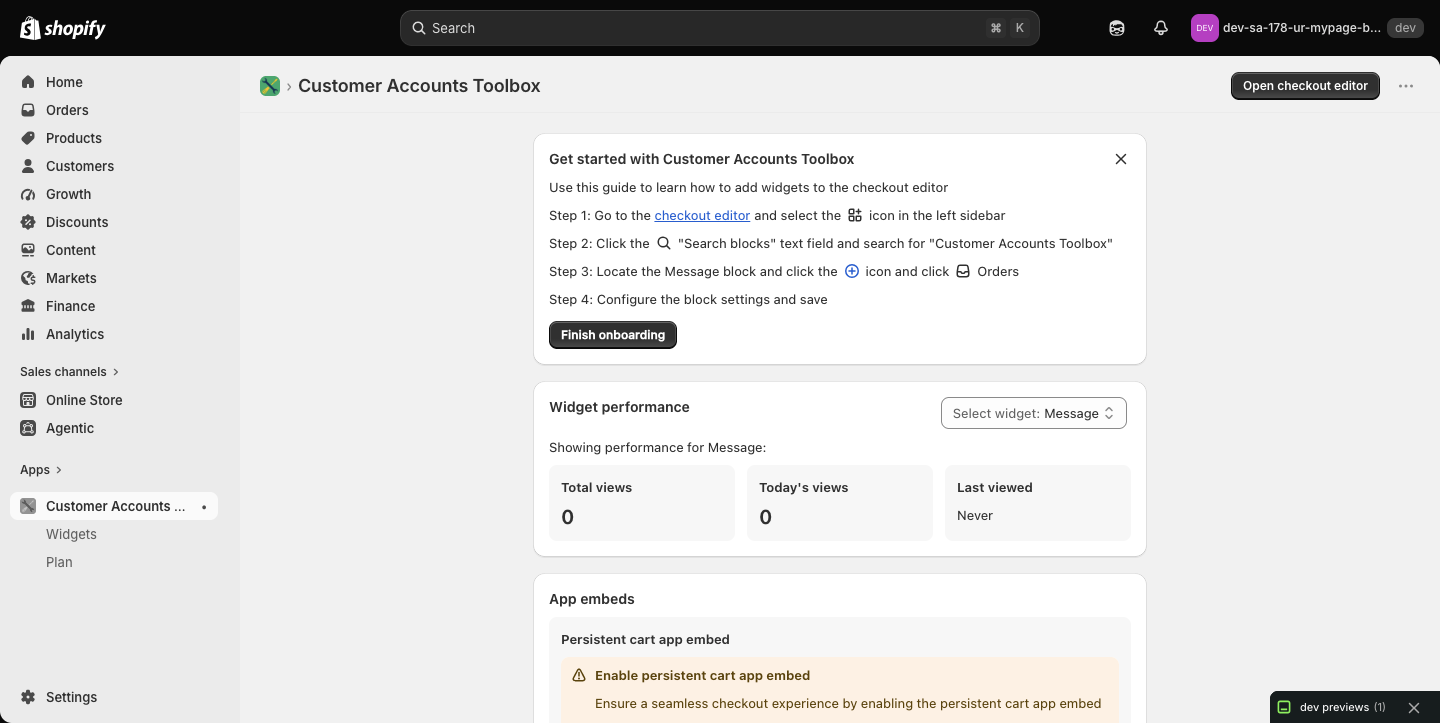Click the Today's views stat card
The height and width of the screenshot is (723, 1440).
coord(840,503)
